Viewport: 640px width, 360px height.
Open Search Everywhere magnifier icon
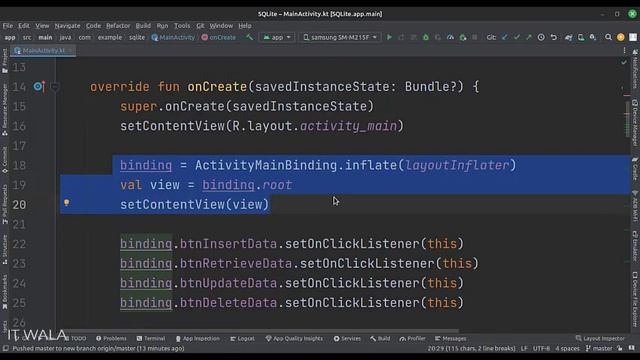point(608,37)
